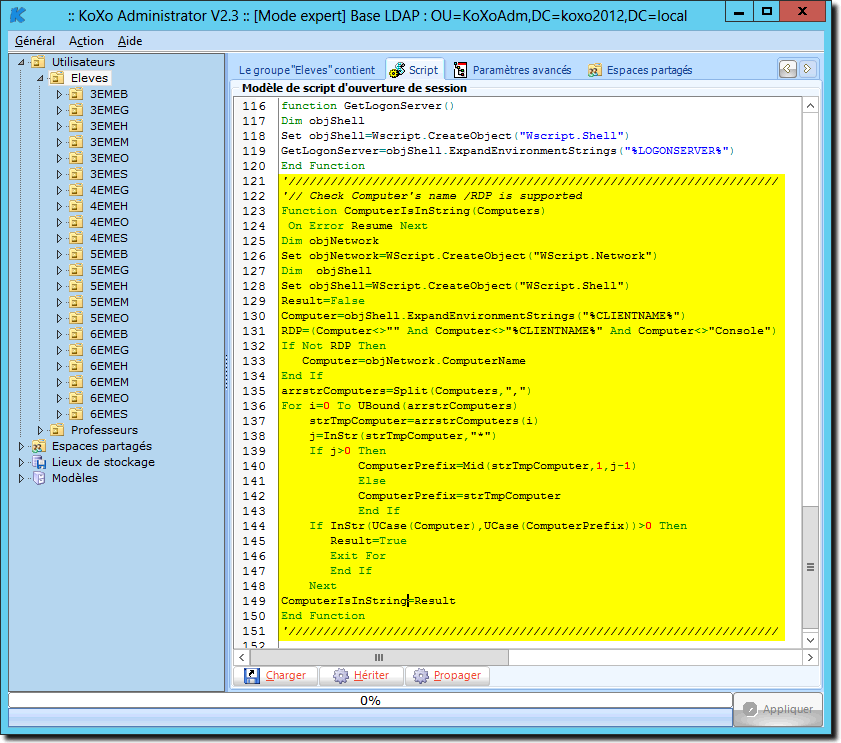The height and width of the screenshot is (743, 841).
Task: Switch to Paramètres avancés tab
Action: pos(512,70)
